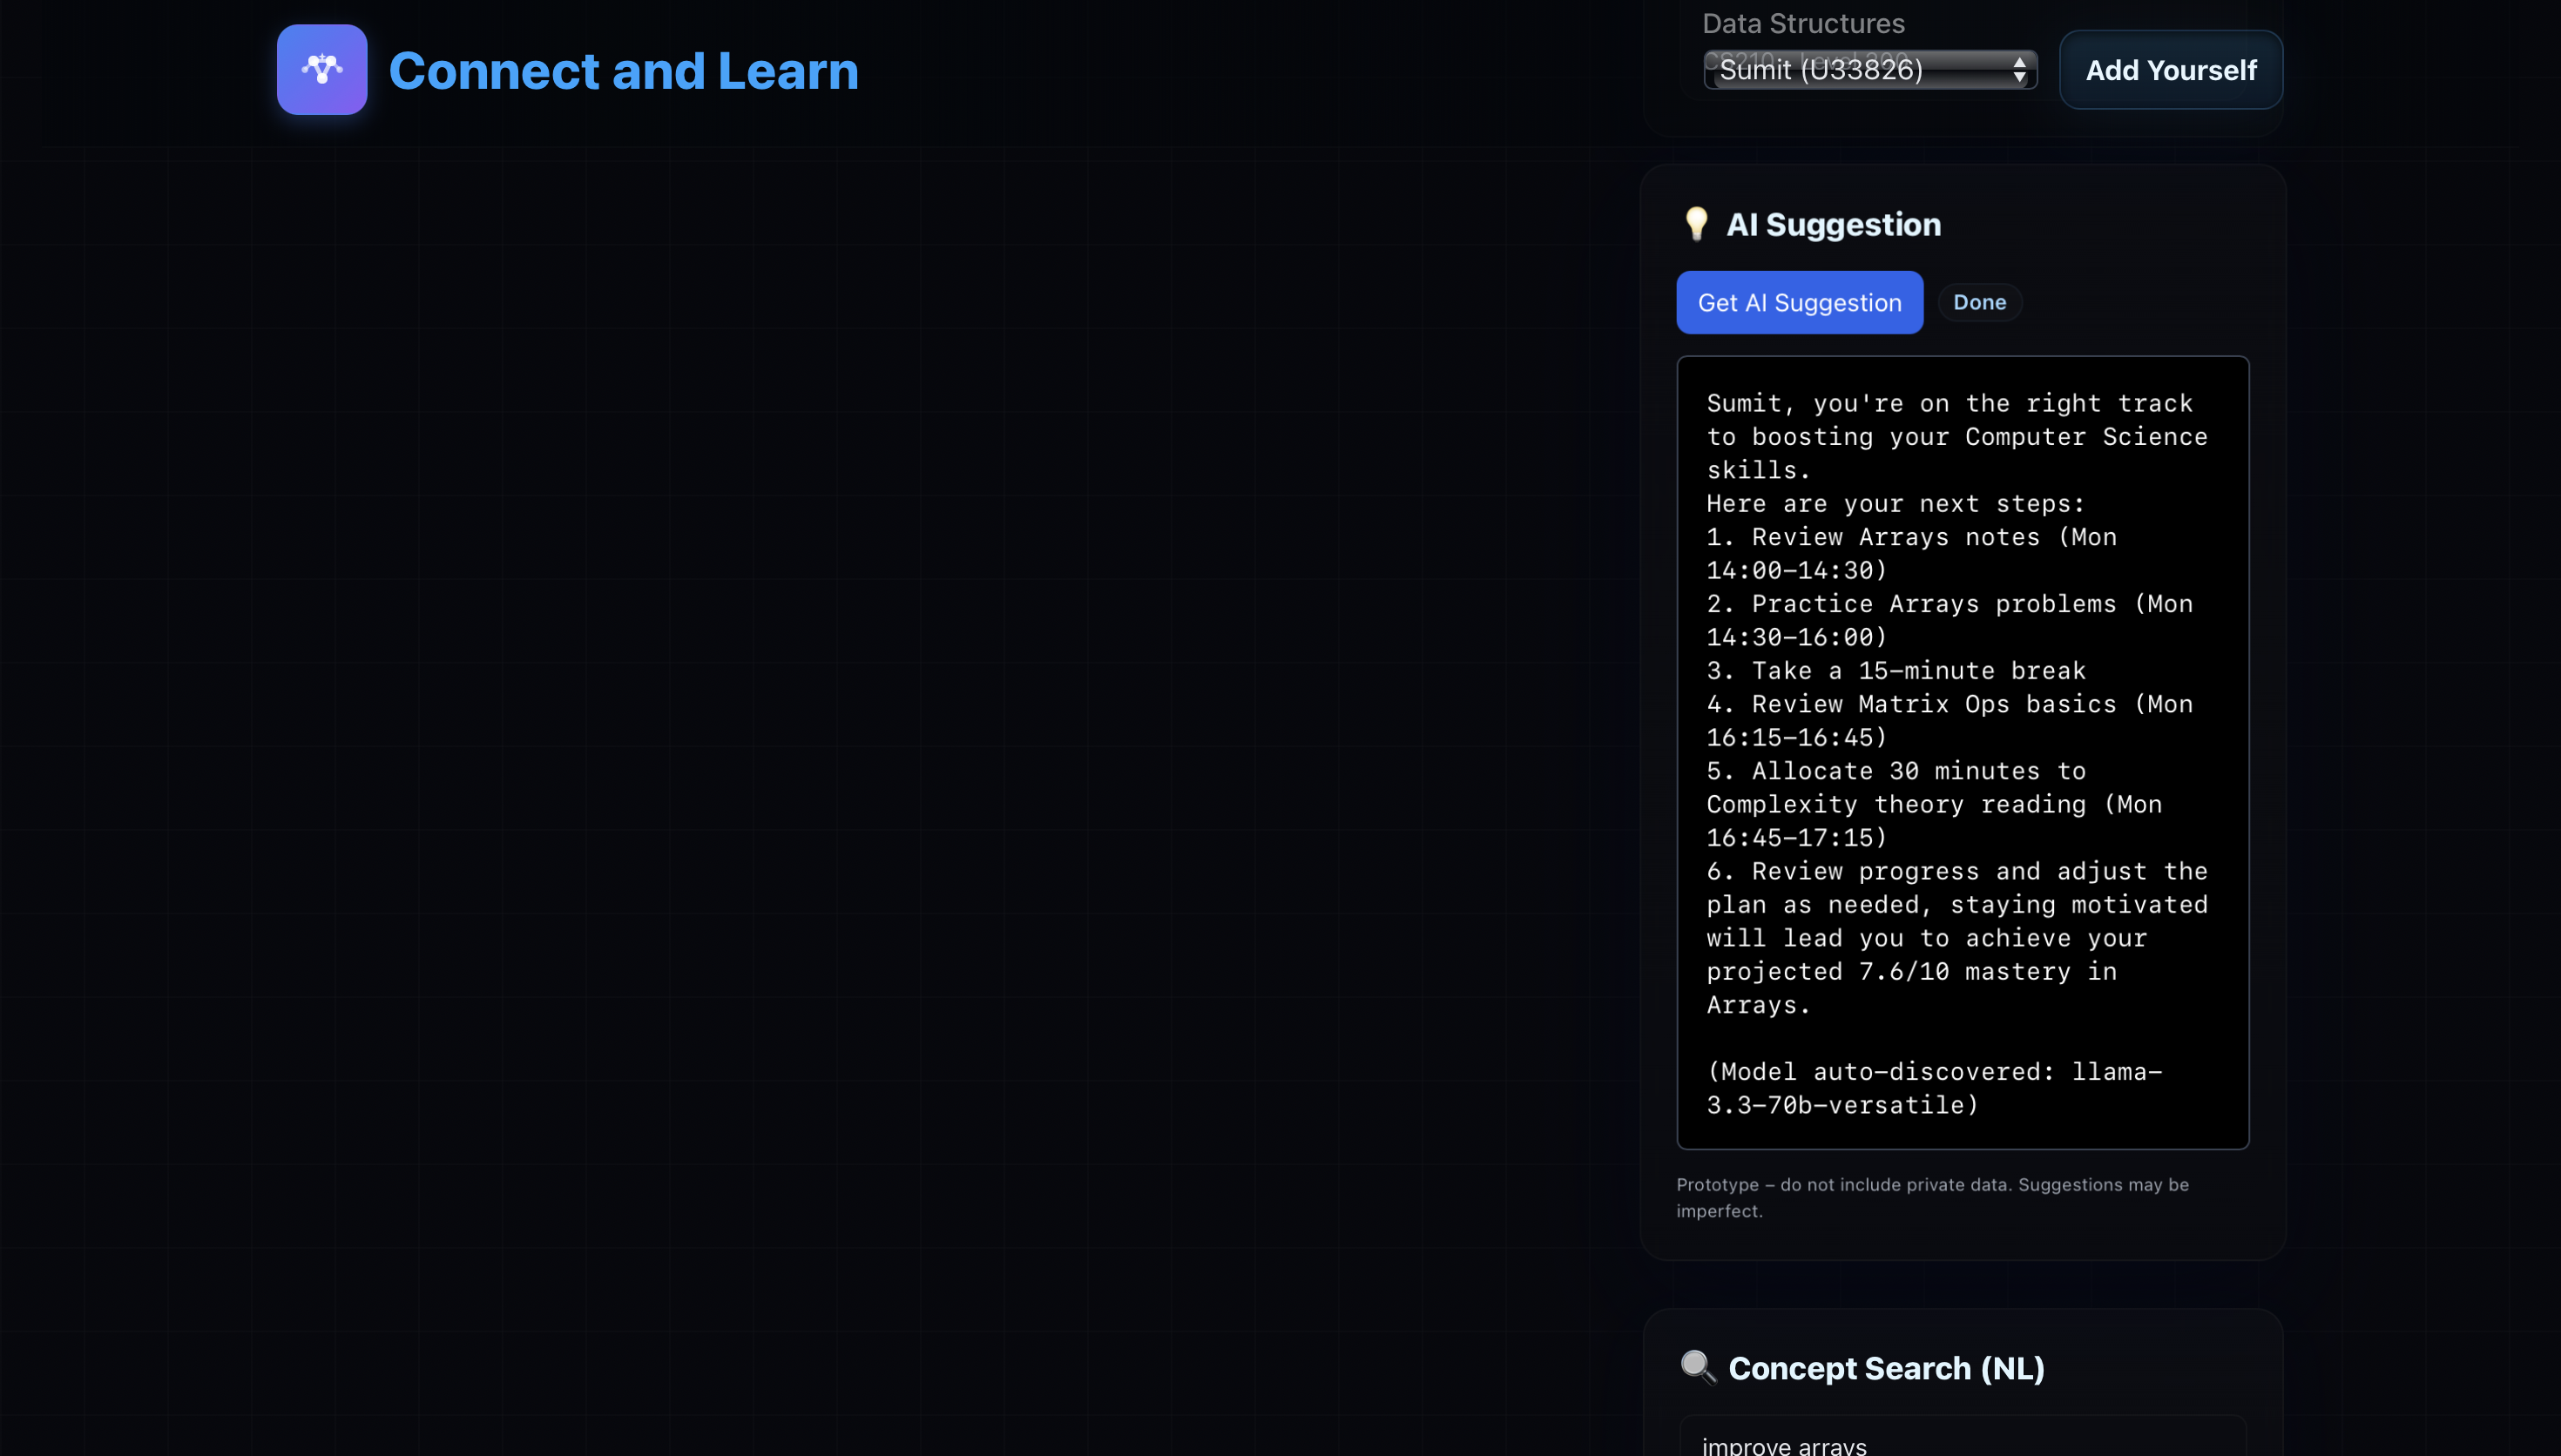Open the Sumit (U33826) user selector

pyautogui.click(x=1860, y=70)
